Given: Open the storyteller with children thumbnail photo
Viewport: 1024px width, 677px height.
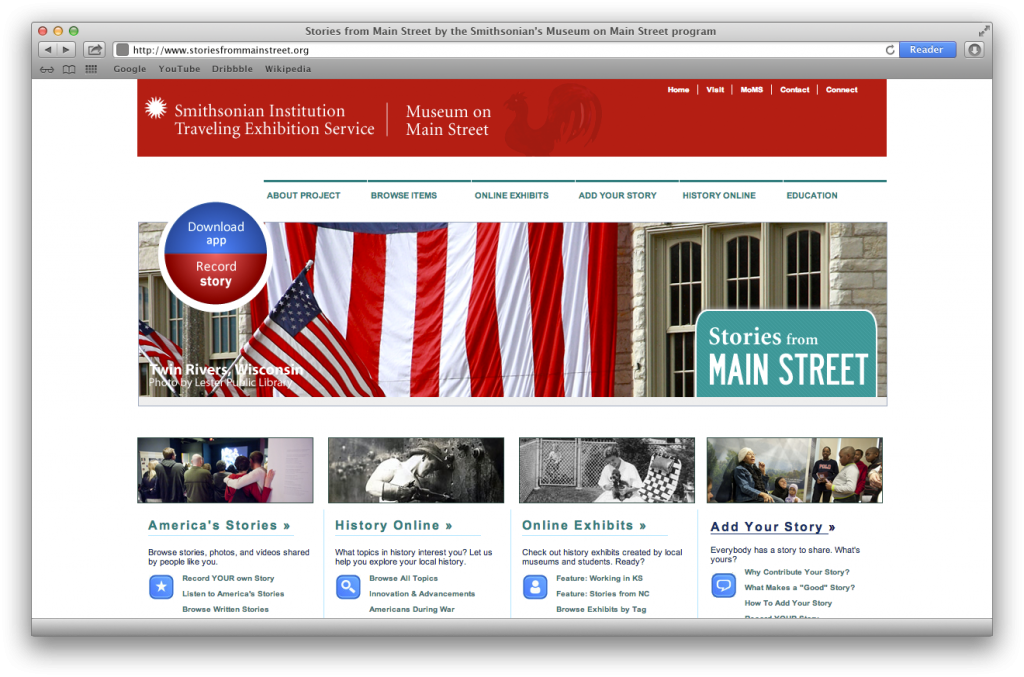Looking at the screenshot, I should [795, 470].
